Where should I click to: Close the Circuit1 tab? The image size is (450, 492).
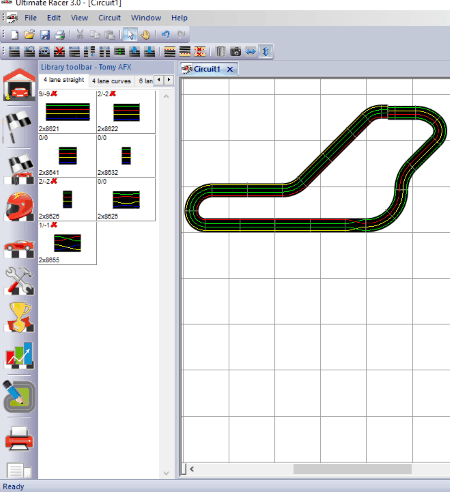tap(230, 69)
